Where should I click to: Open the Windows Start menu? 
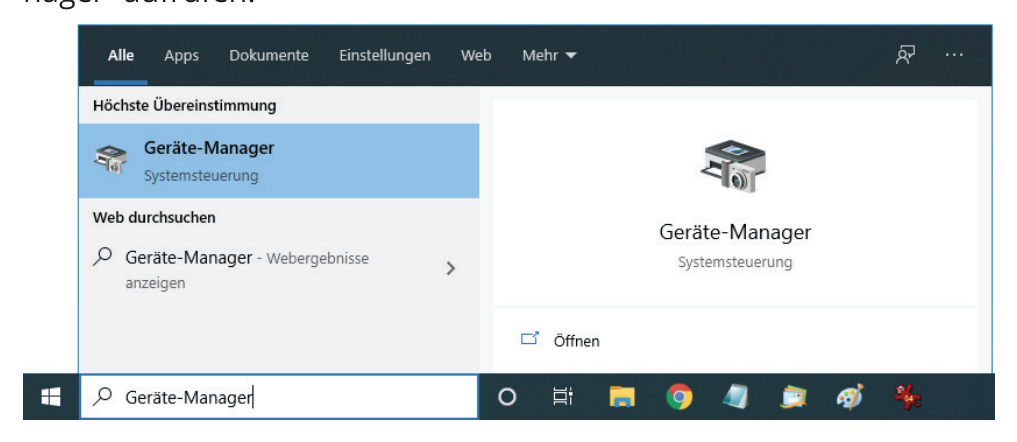51,397
